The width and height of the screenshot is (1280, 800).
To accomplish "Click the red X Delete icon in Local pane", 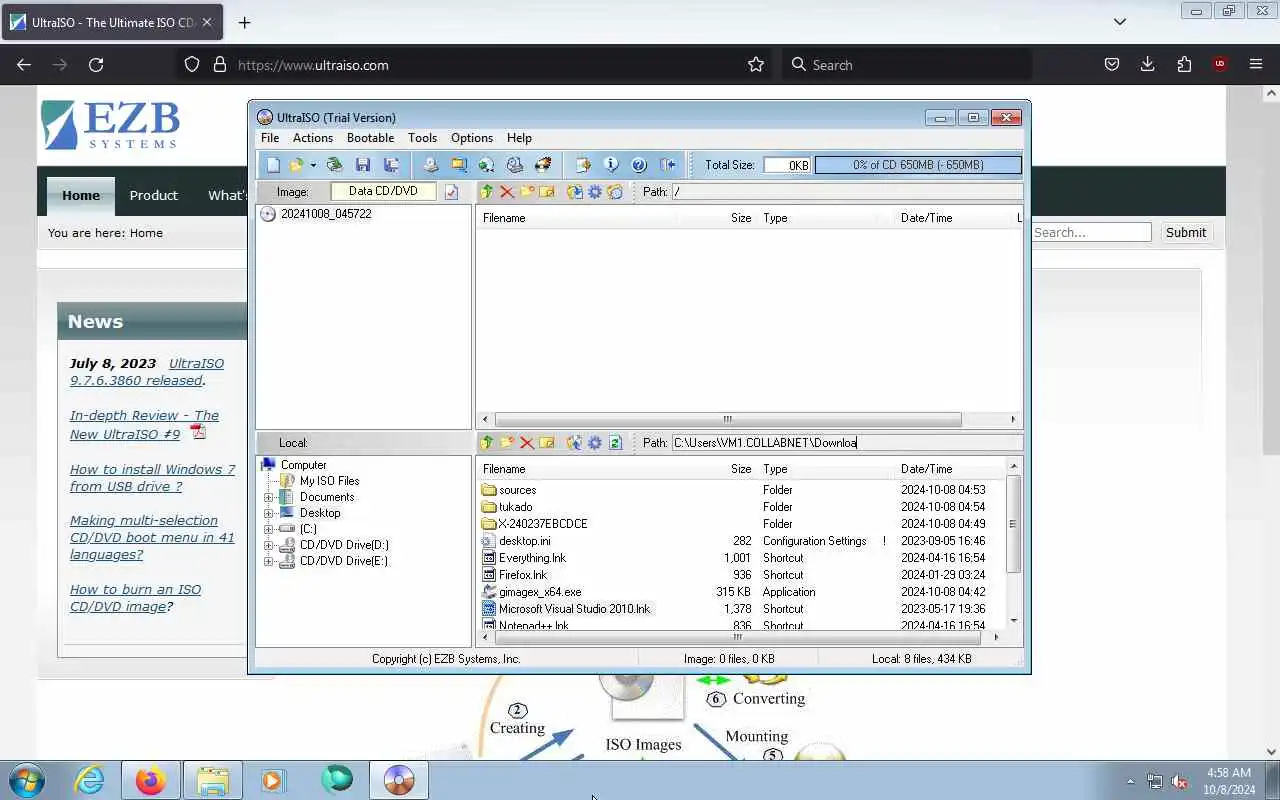I will pos(527,443).
